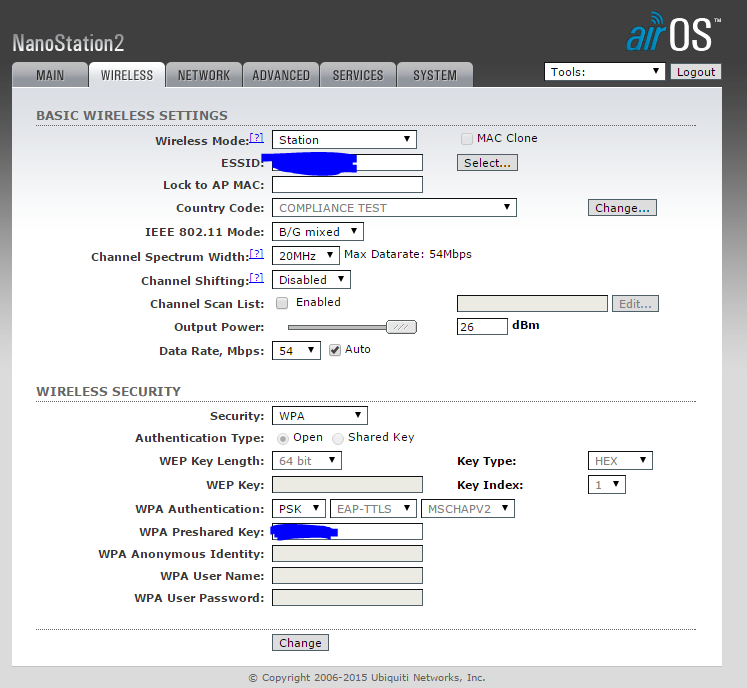
Task: Click the Output Power slider handle
Action: (x=401, y=327)
